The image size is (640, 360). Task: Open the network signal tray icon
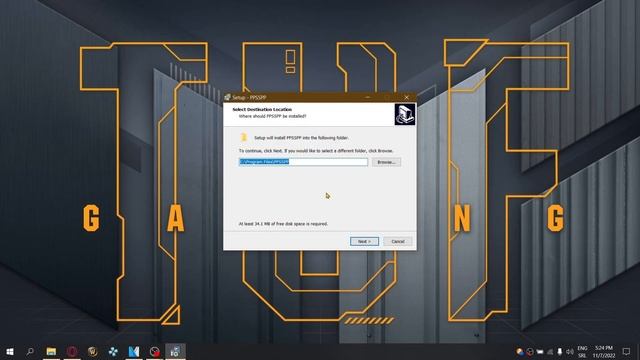pos(550,351)
